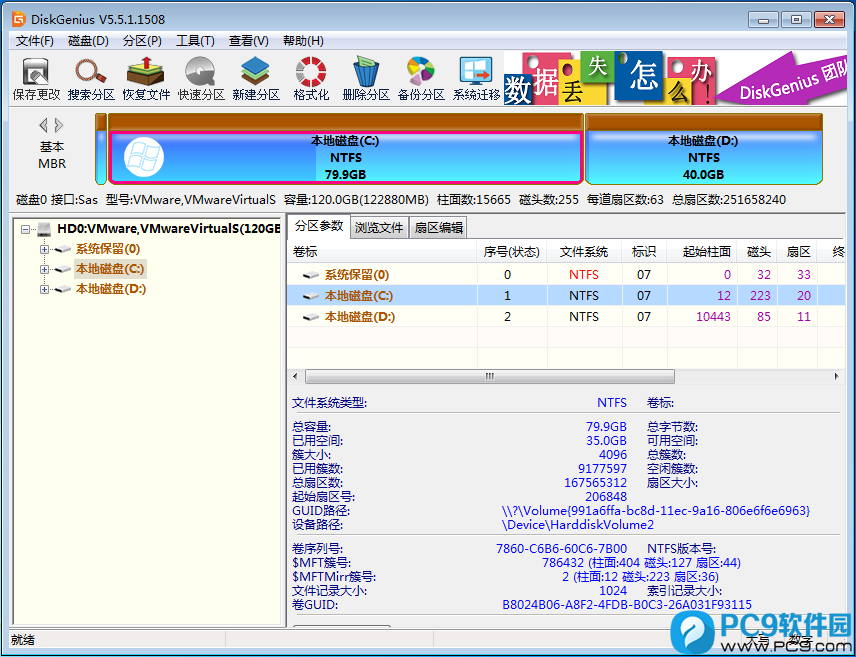The height and width of the screenshot is (657, 856).
Task: Click the drive icon in 本地磁盘(C:) table row
Action: (x=311, y=296)
